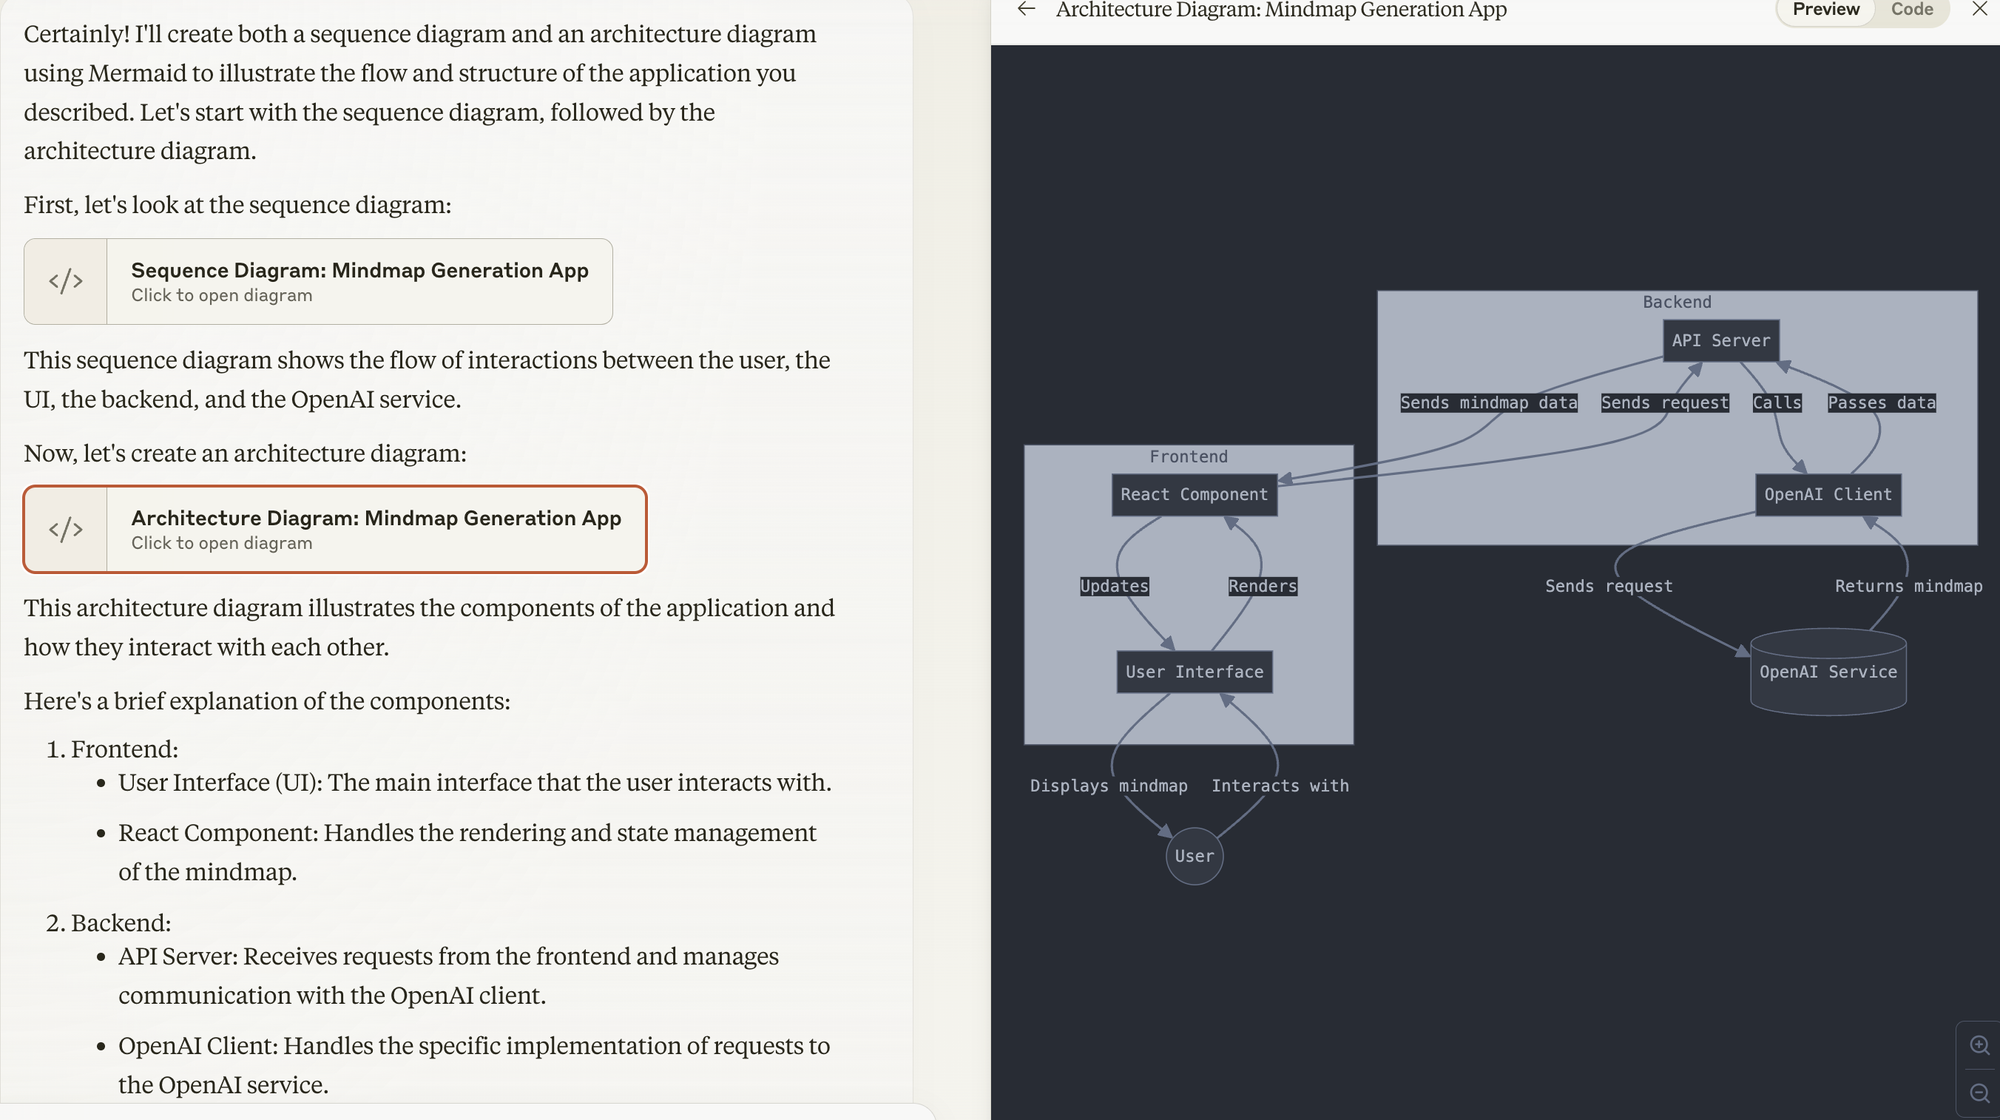The width and height of the screenshot is (2000, 1120).
Task: Switch to Preview view
Action: click(1825, 10)
